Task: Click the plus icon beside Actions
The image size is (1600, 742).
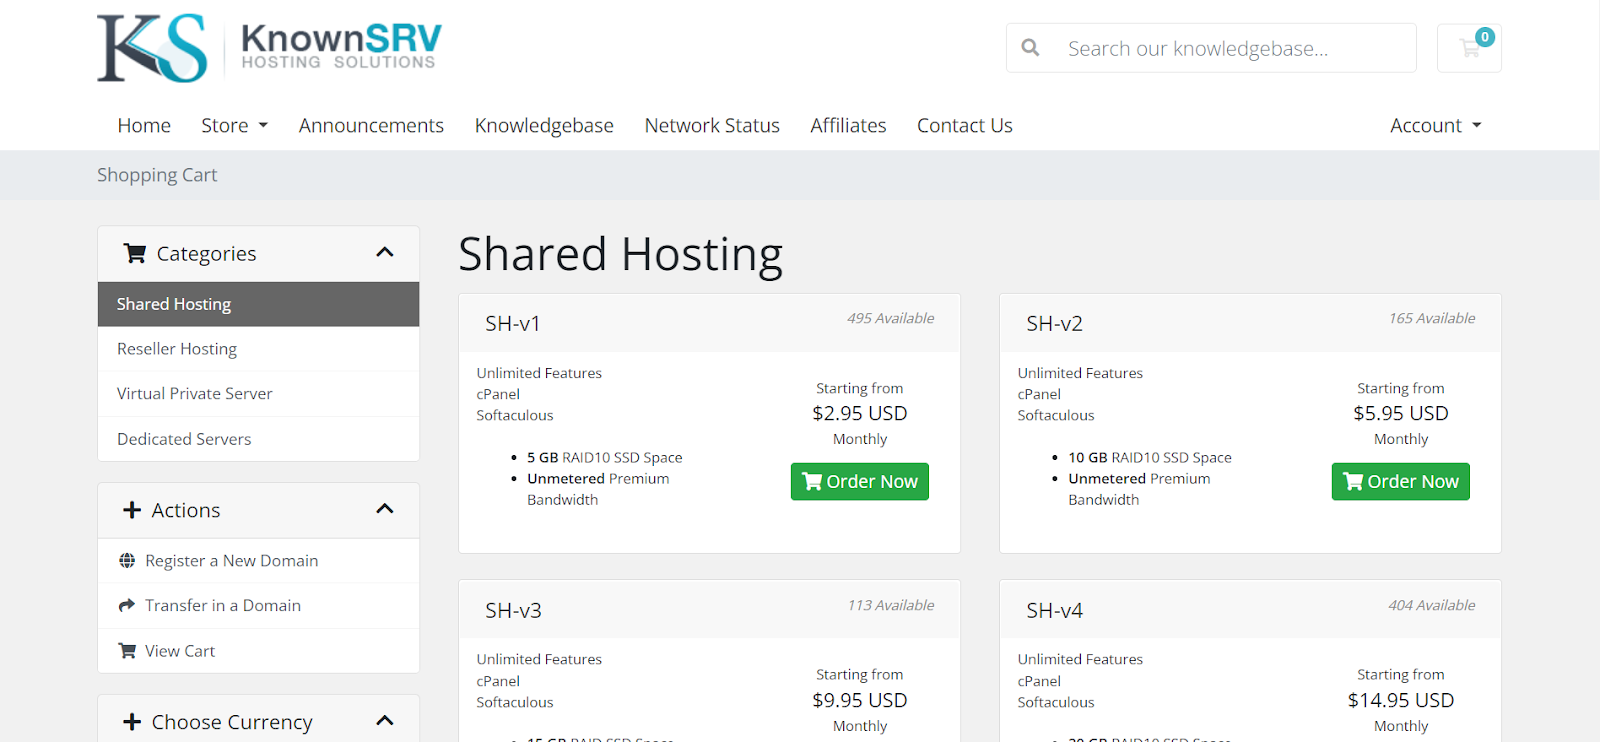Action: tap(132, 510)
